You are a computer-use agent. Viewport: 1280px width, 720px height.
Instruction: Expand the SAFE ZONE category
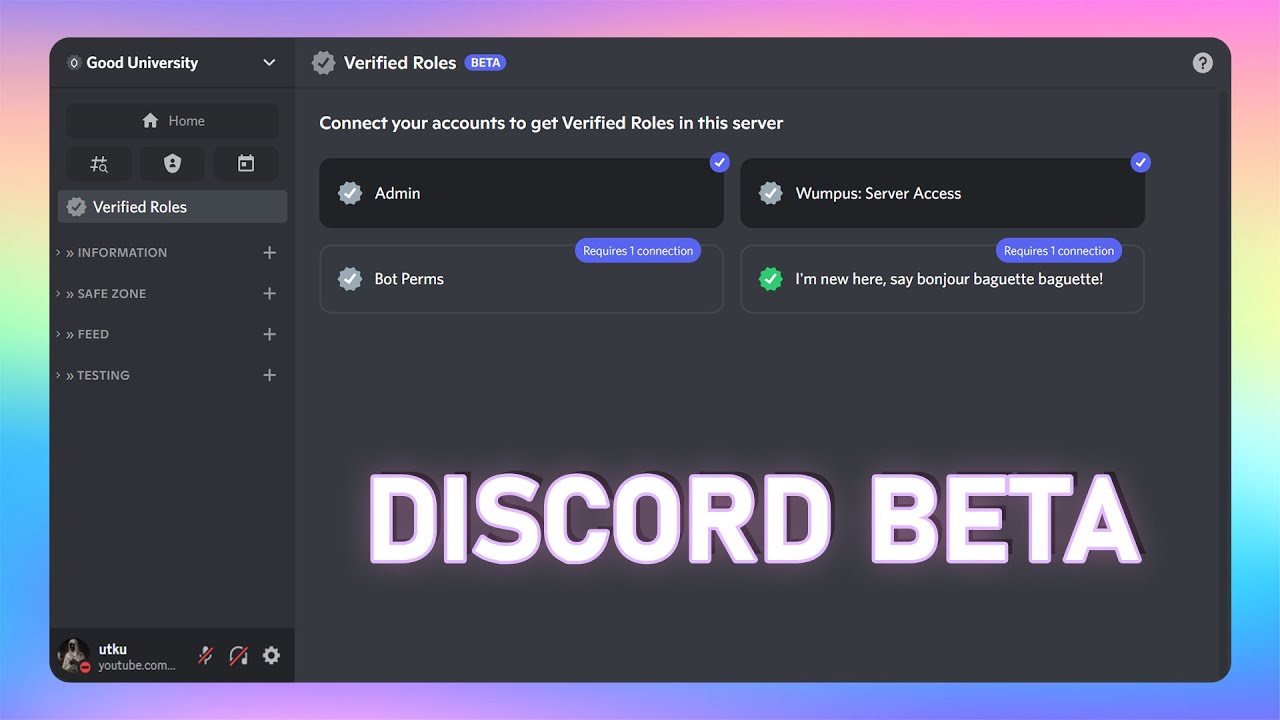coord(102,294)
